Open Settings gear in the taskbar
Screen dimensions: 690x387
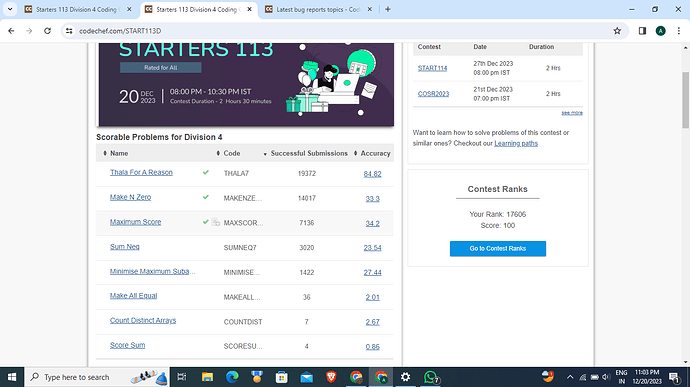405,377
